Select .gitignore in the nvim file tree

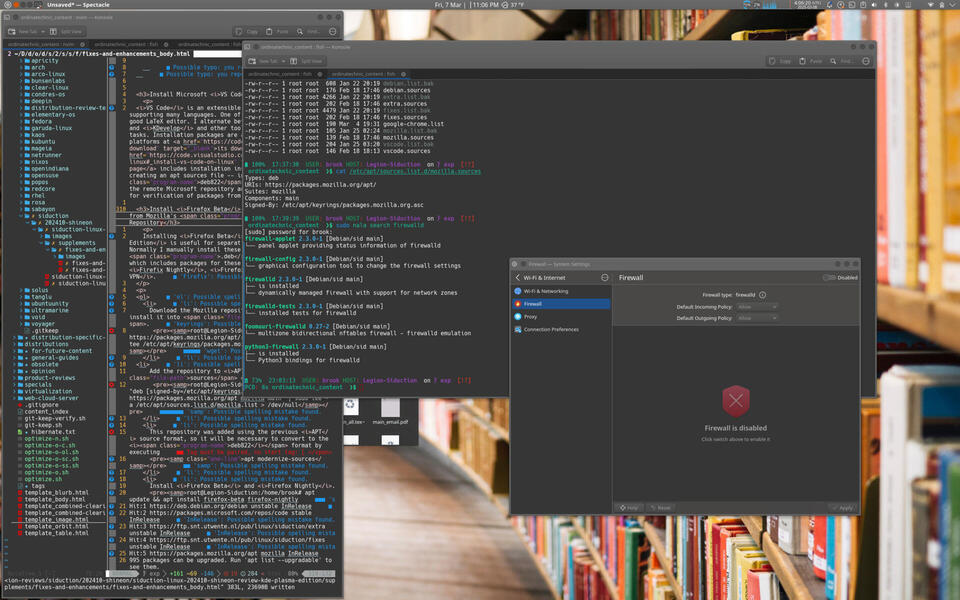click(39, 405)
